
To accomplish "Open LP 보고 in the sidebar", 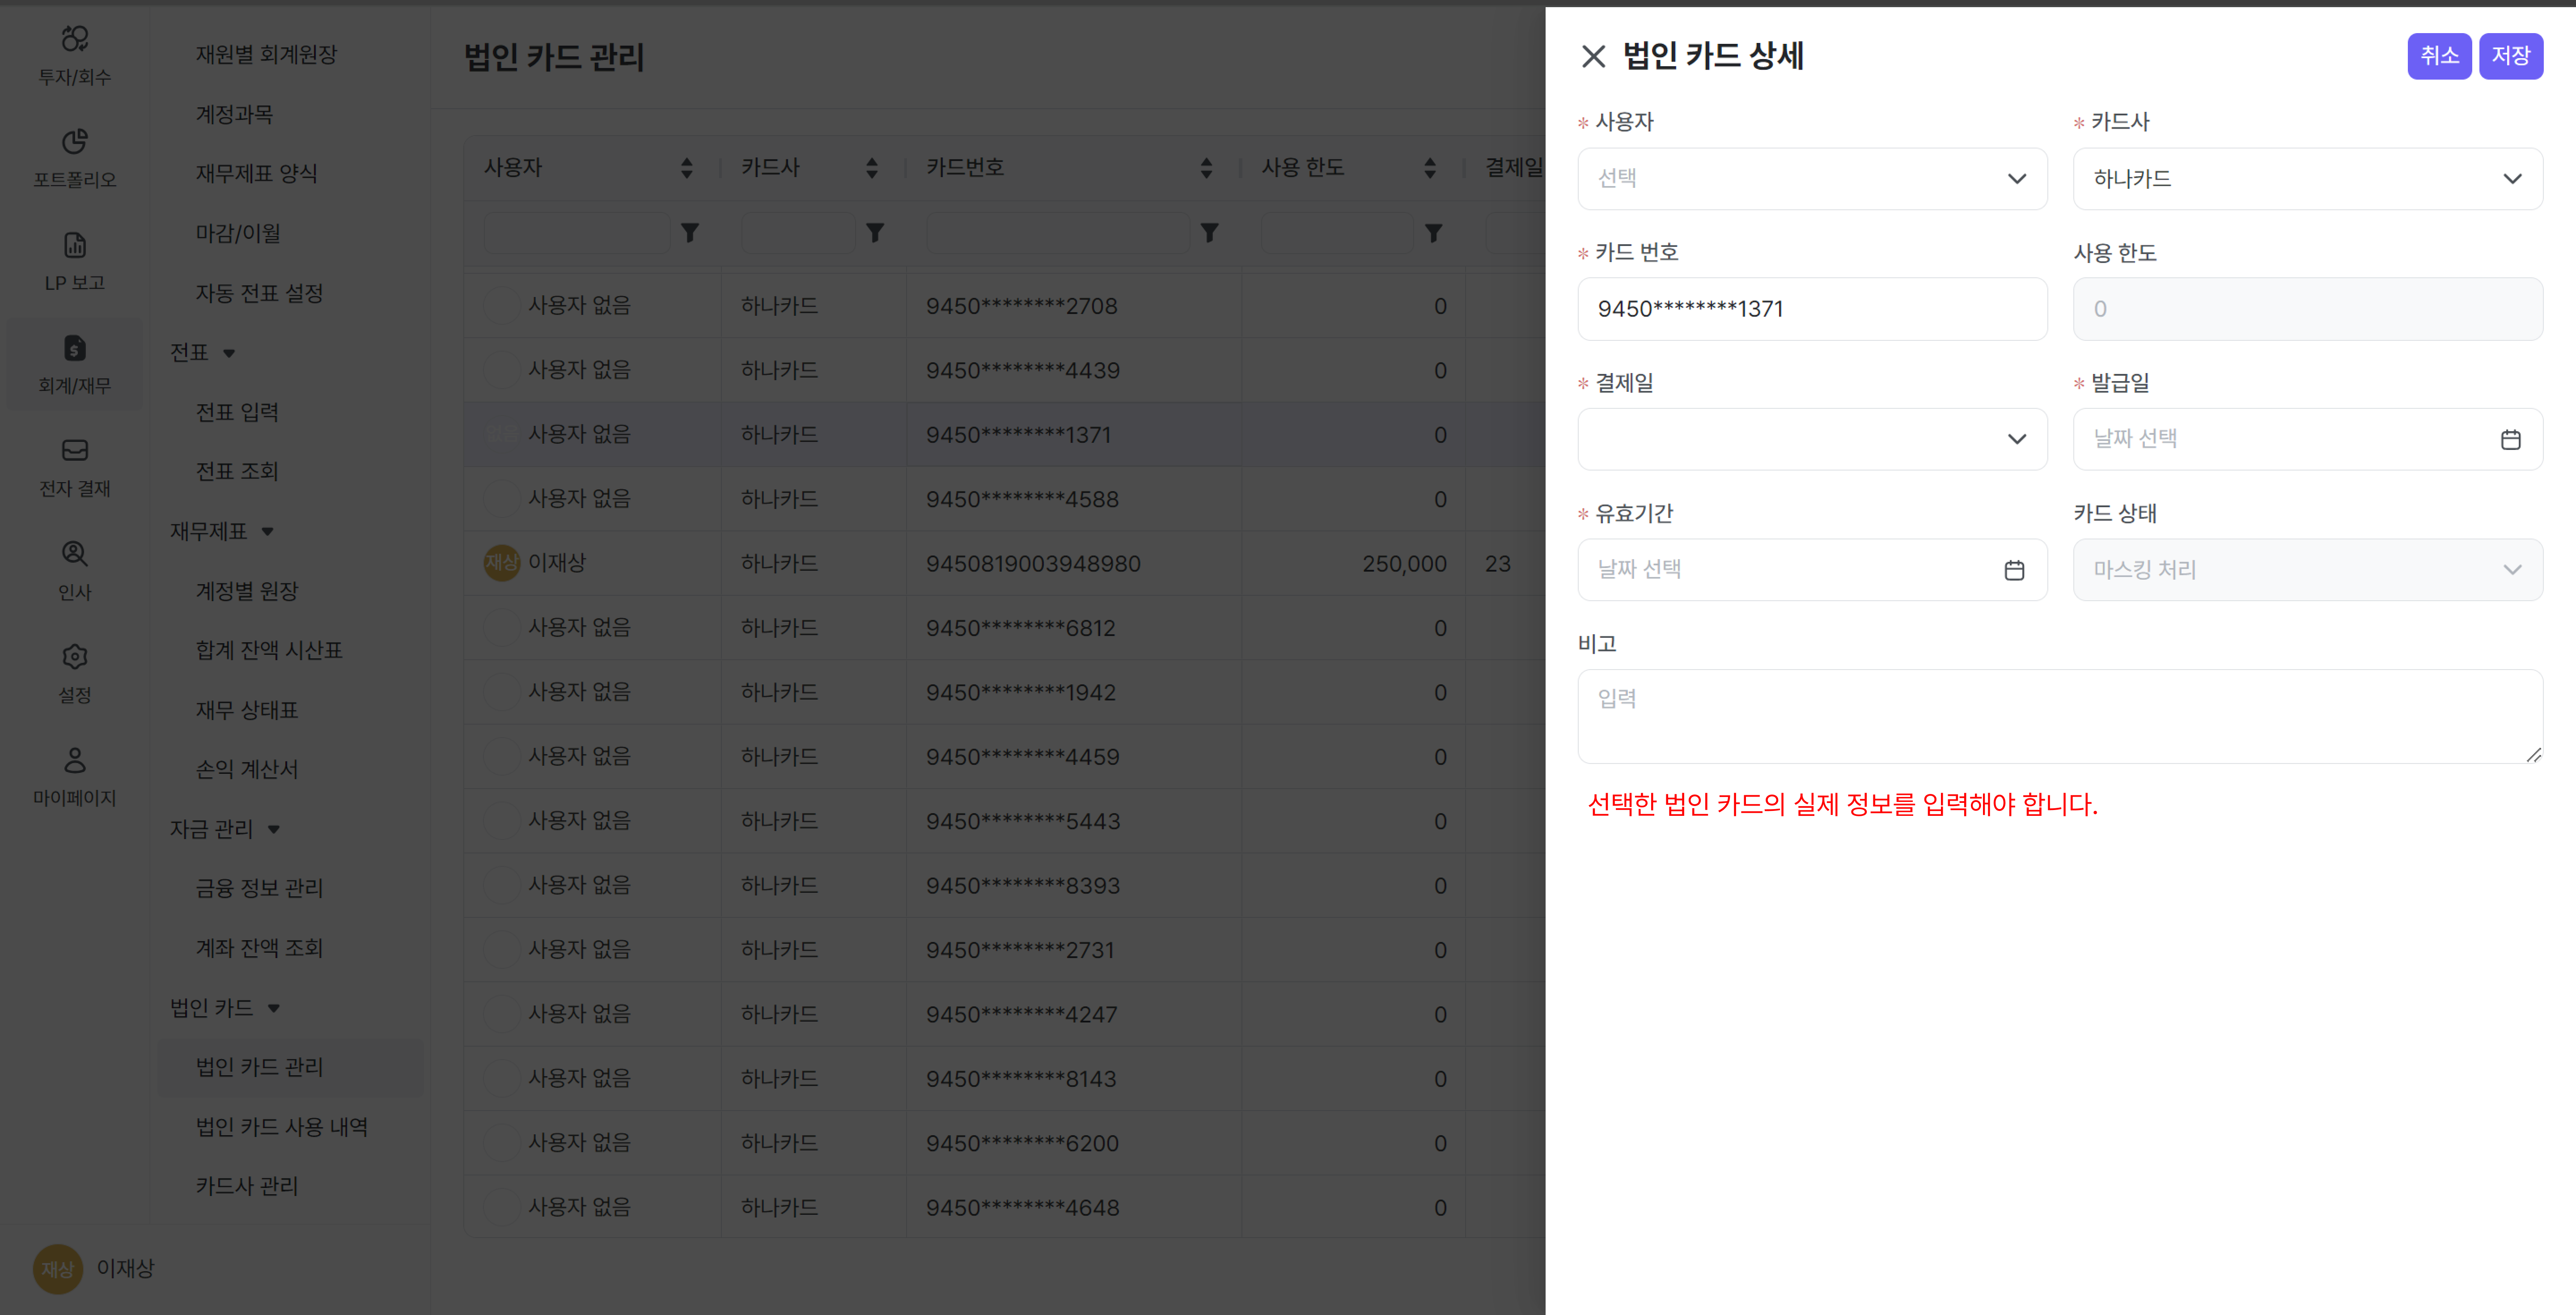I will click(x=75, y=262).
